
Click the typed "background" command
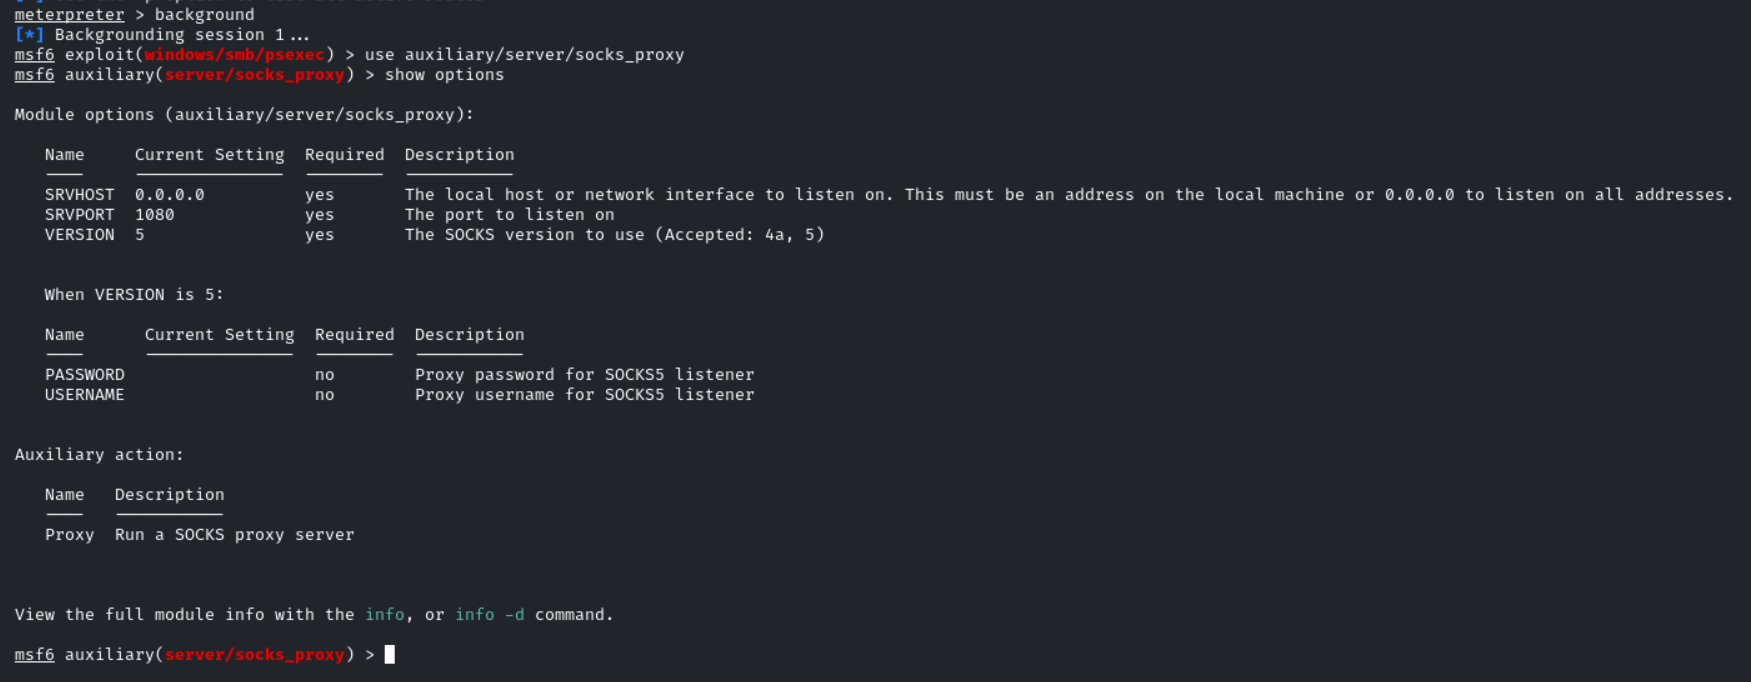pyautogui.click(x=204, y=14)
